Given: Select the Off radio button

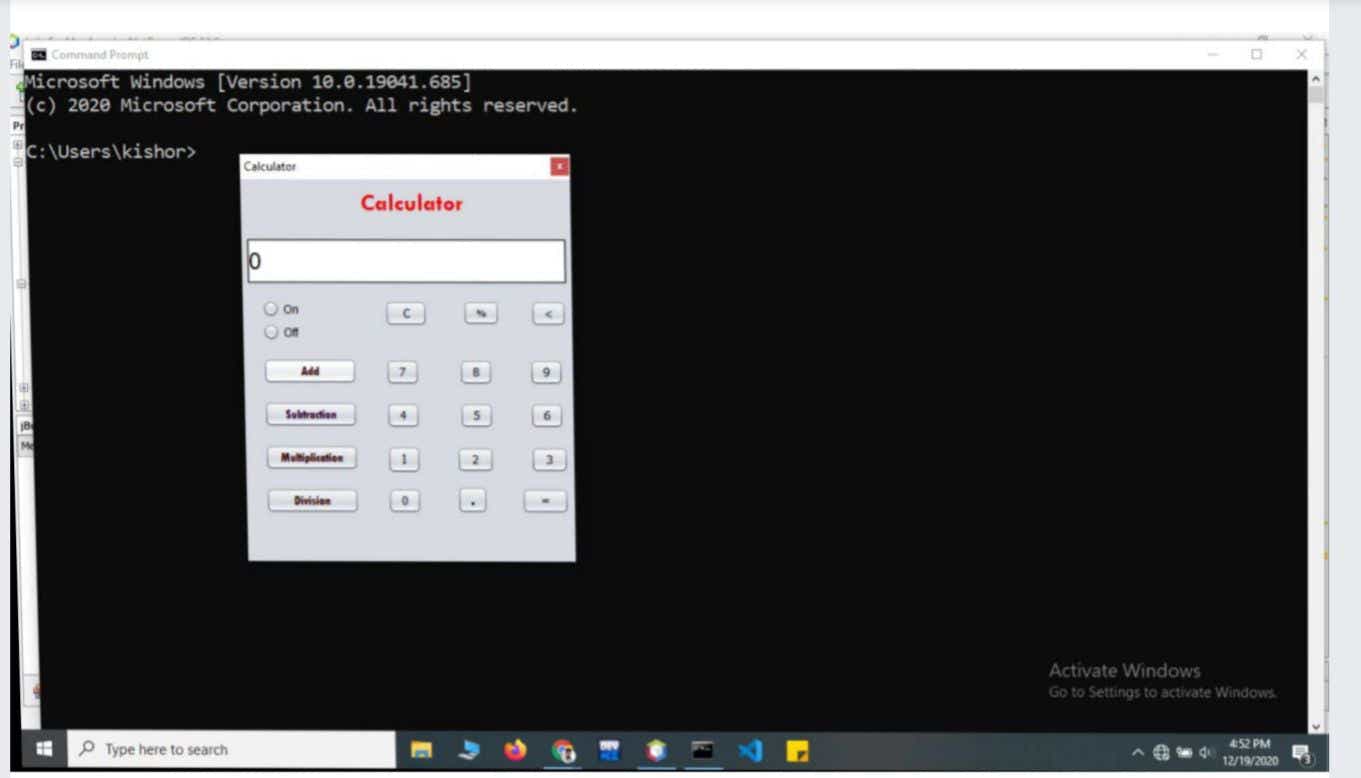Looking at the screenshot, I should tap(271, 332).
